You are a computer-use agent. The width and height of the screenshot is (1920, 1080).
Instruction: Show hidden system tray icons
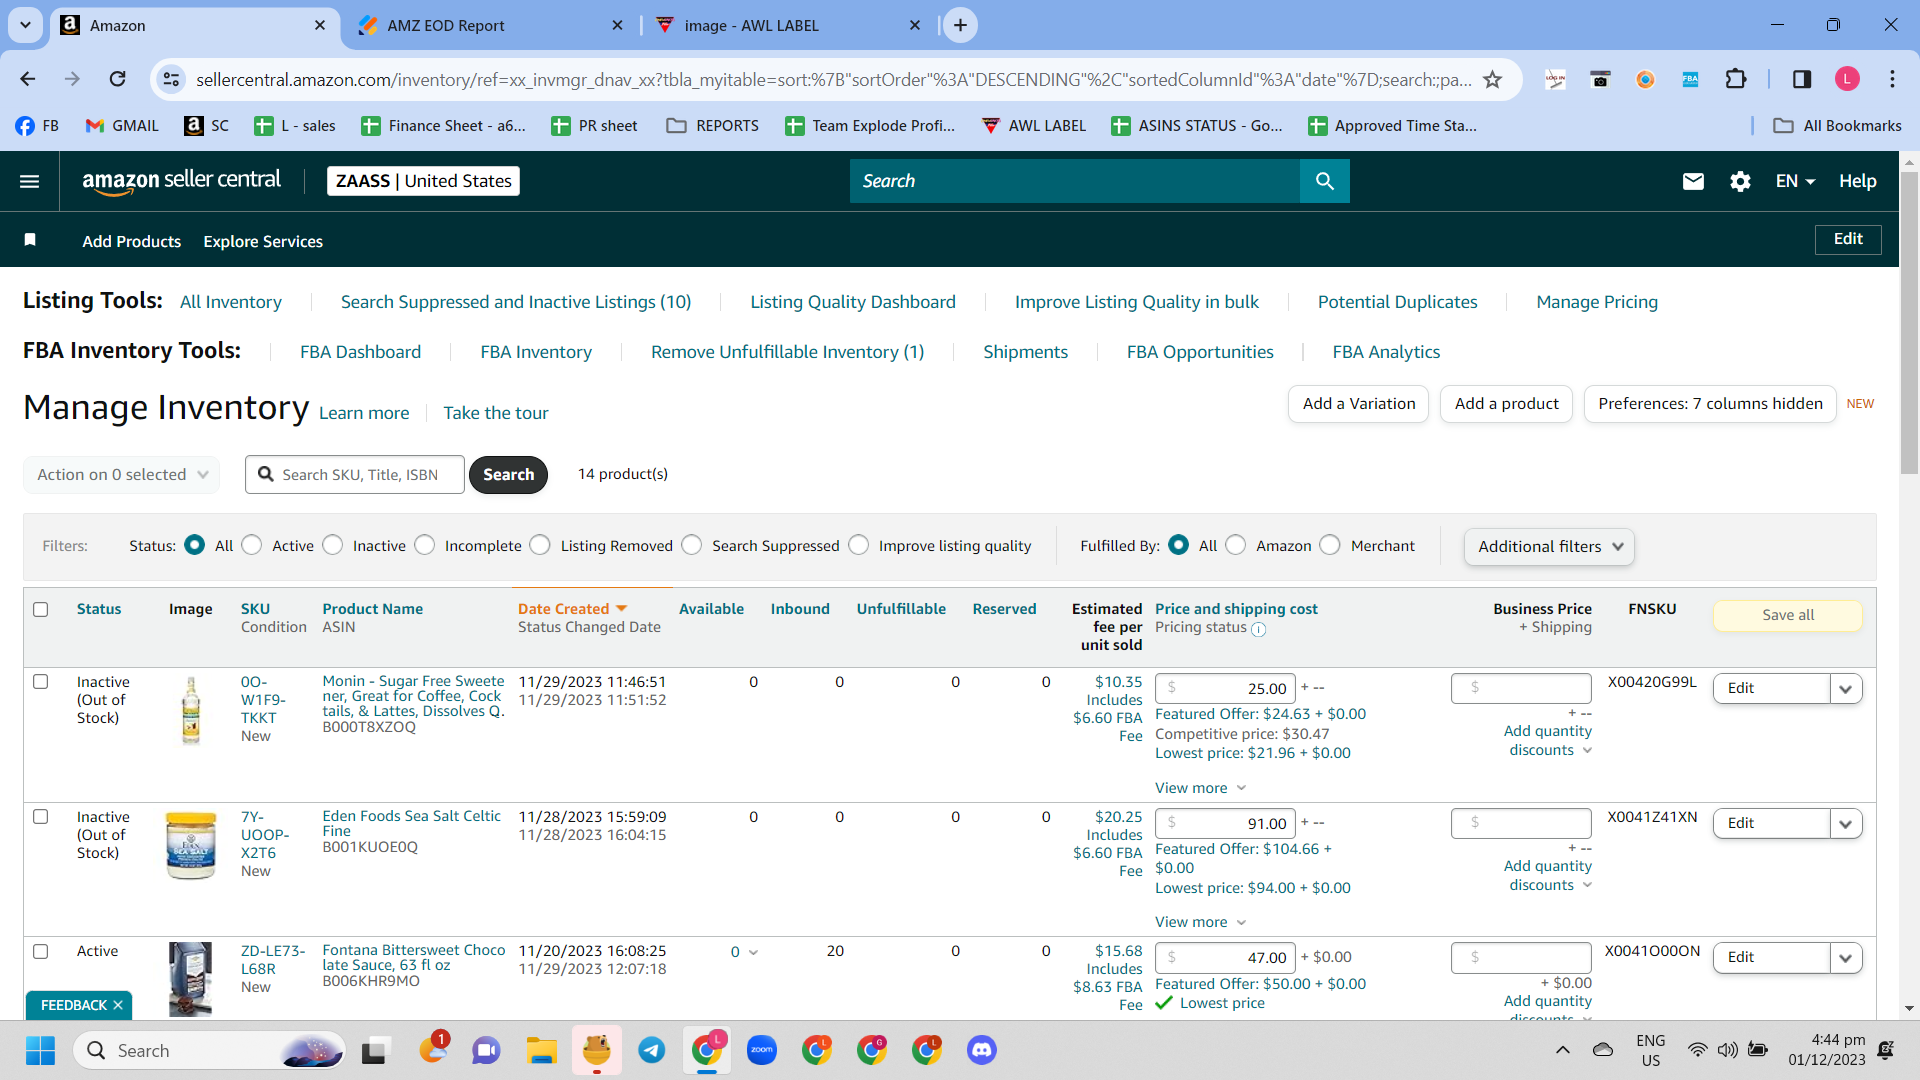point(1562,1050)
